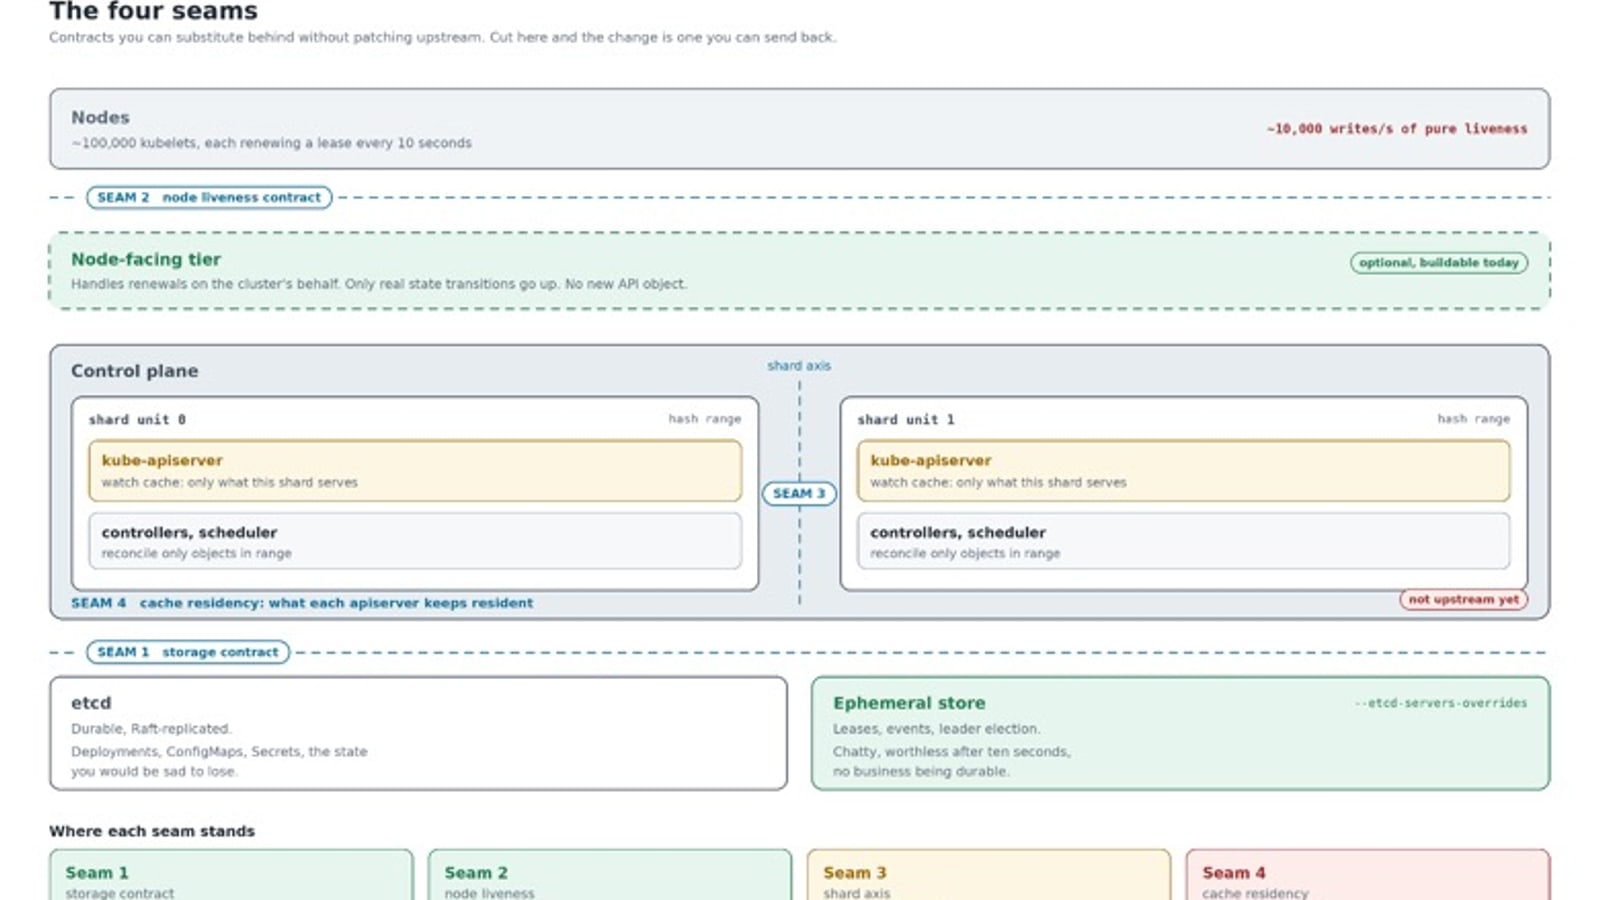Click kube-apiserver box in shard unit 1

1184,471
